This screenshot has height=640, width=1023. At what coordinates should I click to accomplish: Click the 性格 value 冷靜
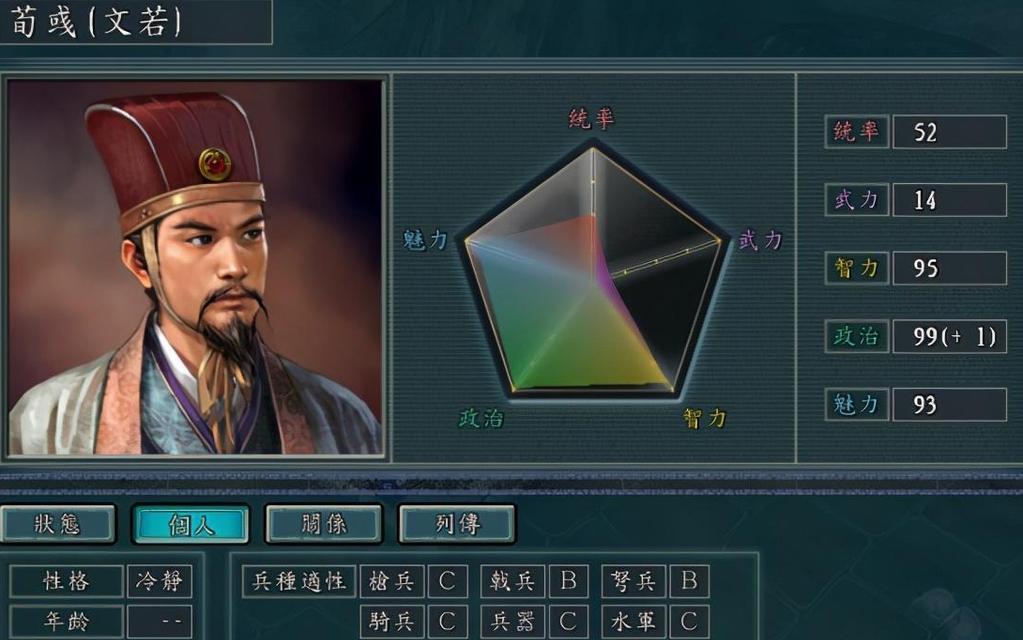(x=159, y=581)
